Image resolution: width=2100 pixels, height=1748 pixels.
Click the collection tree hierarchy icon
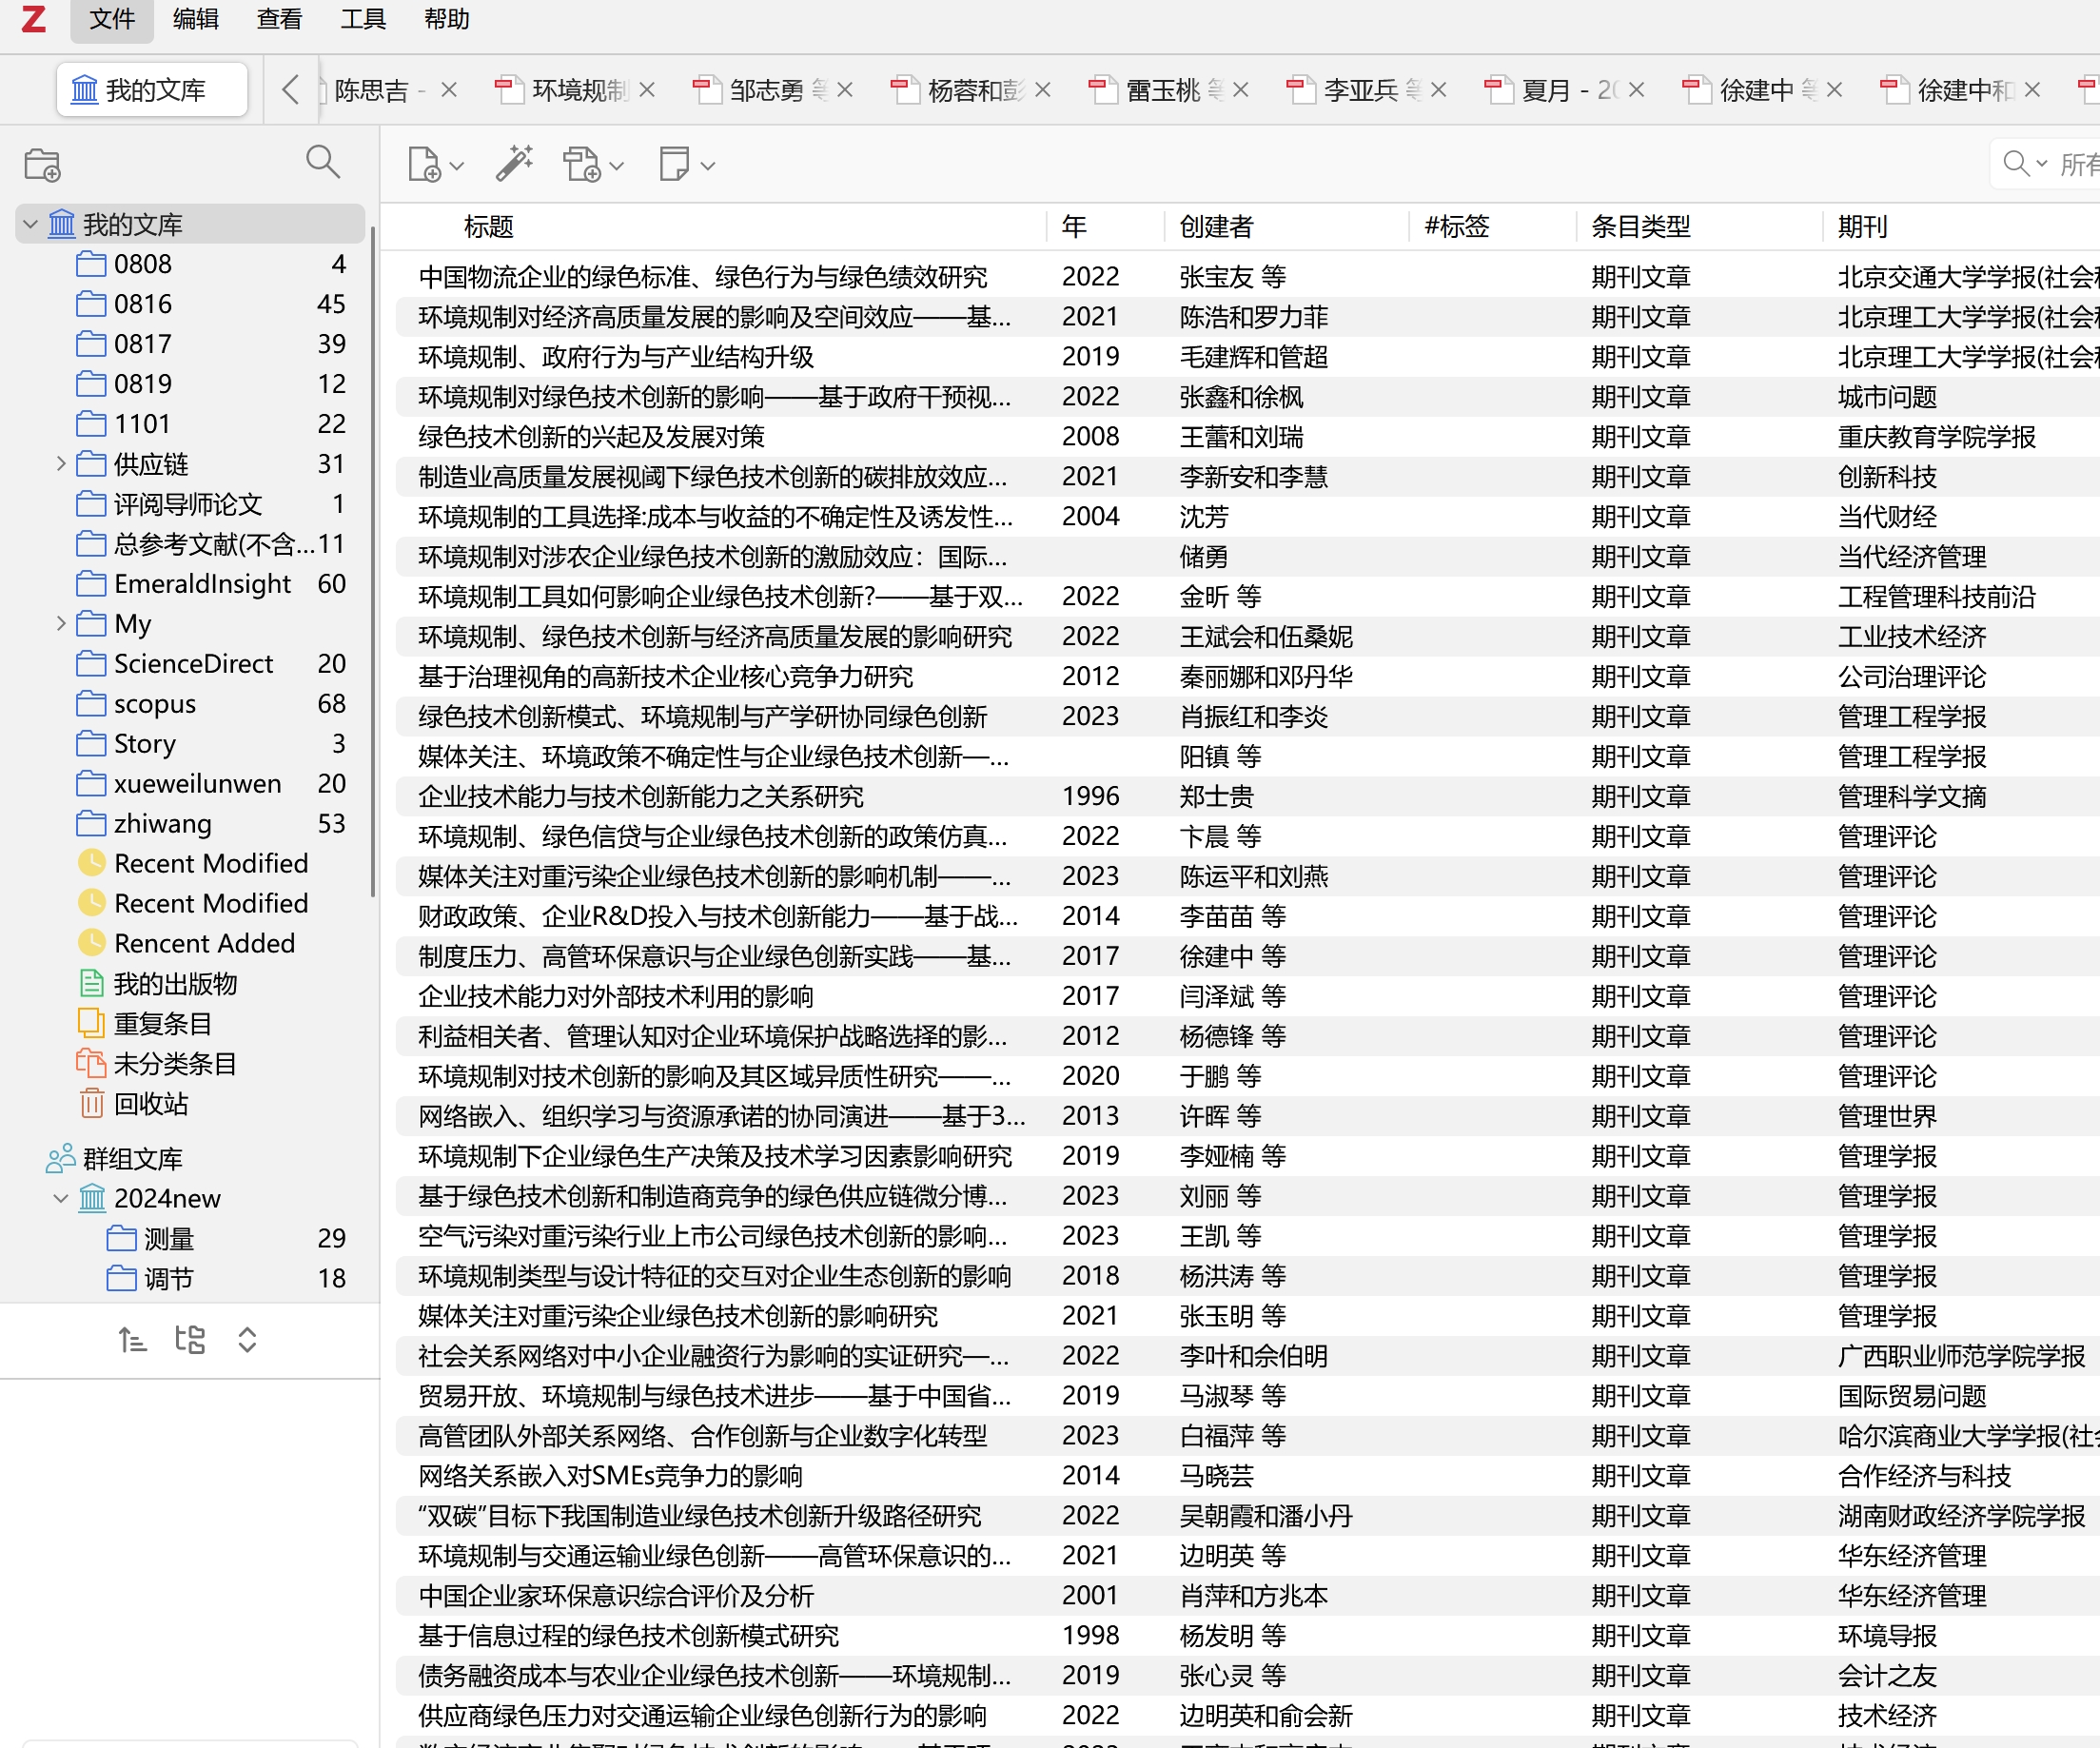(x=190, y=1339)
